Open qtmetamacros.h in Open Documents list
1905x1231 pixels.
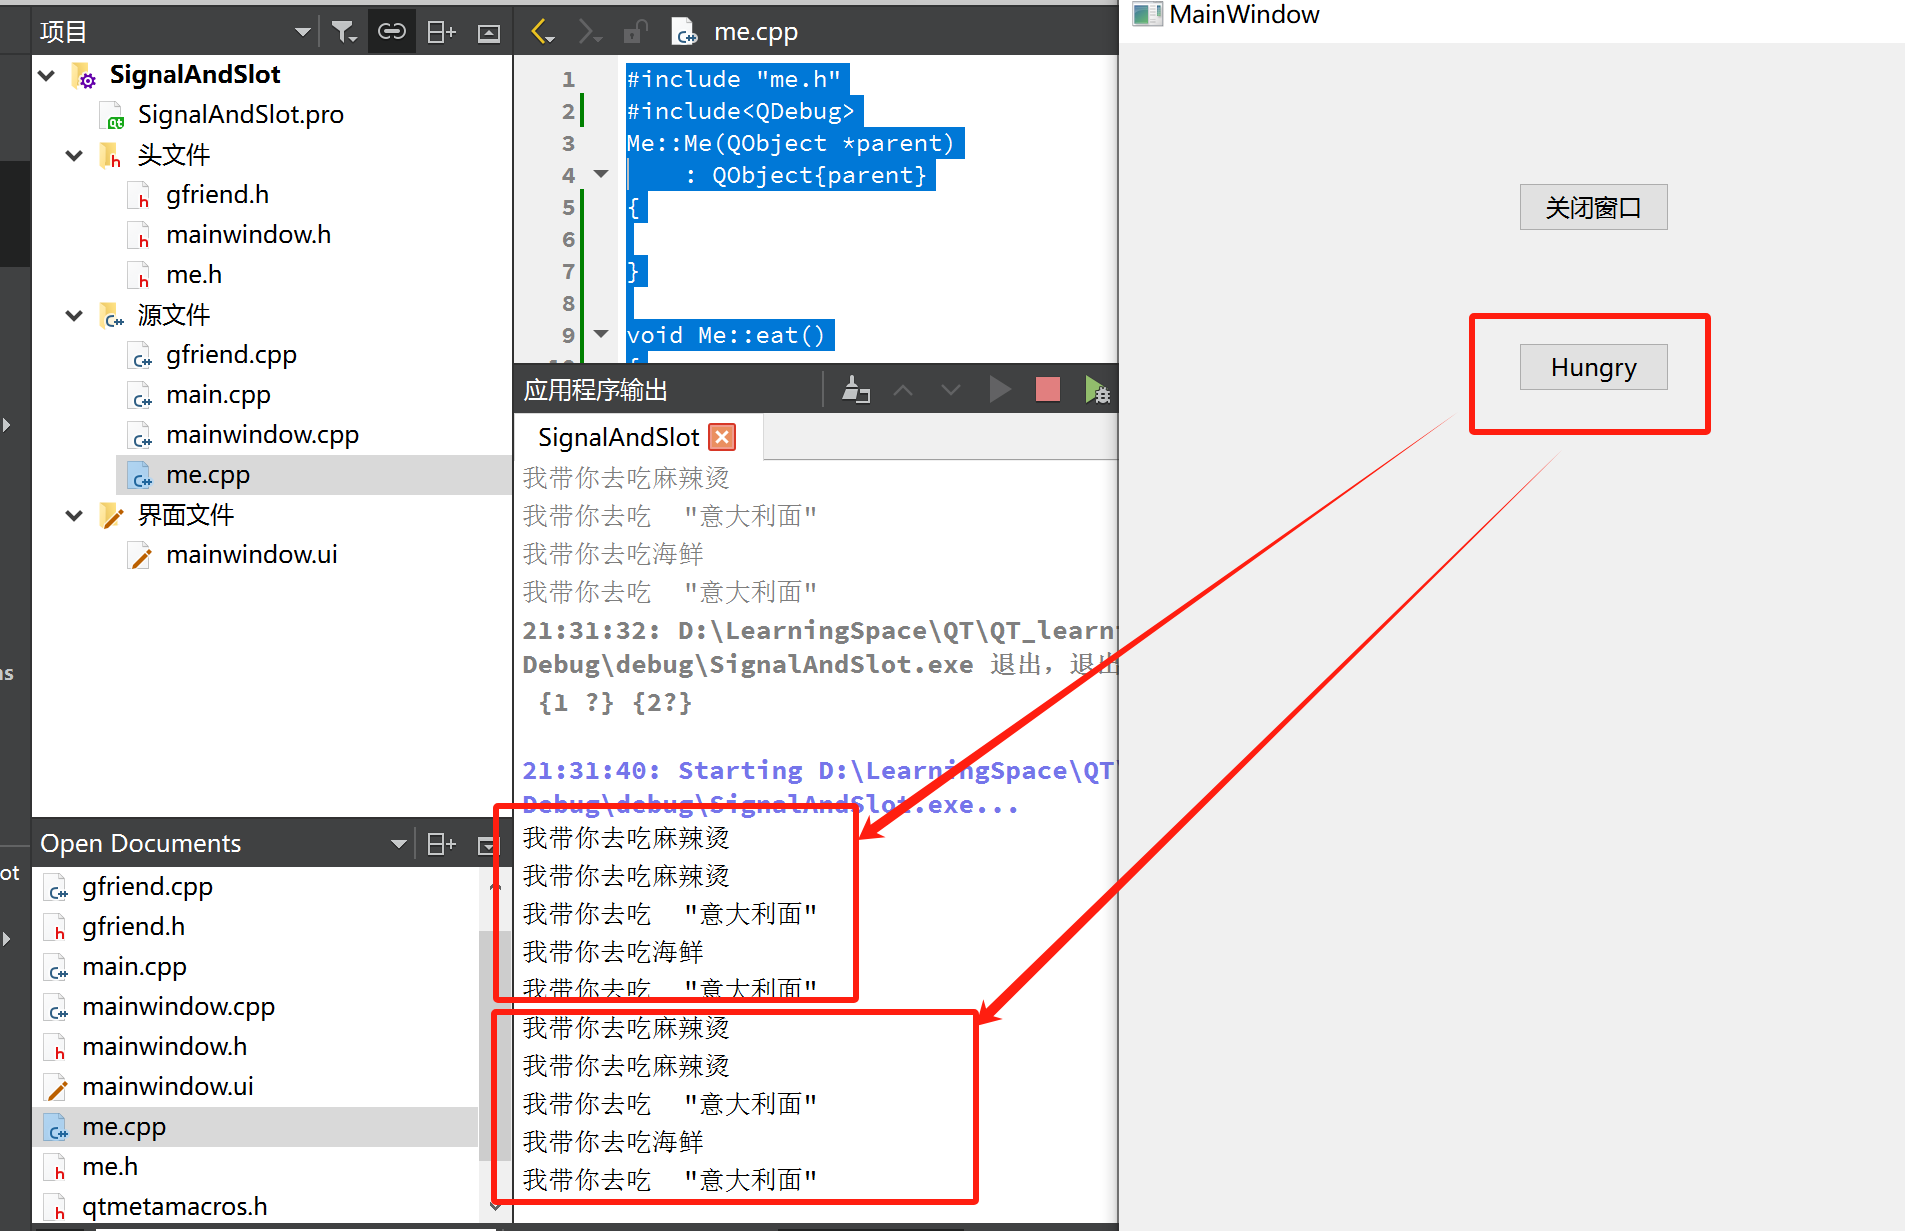point(174,1207)
